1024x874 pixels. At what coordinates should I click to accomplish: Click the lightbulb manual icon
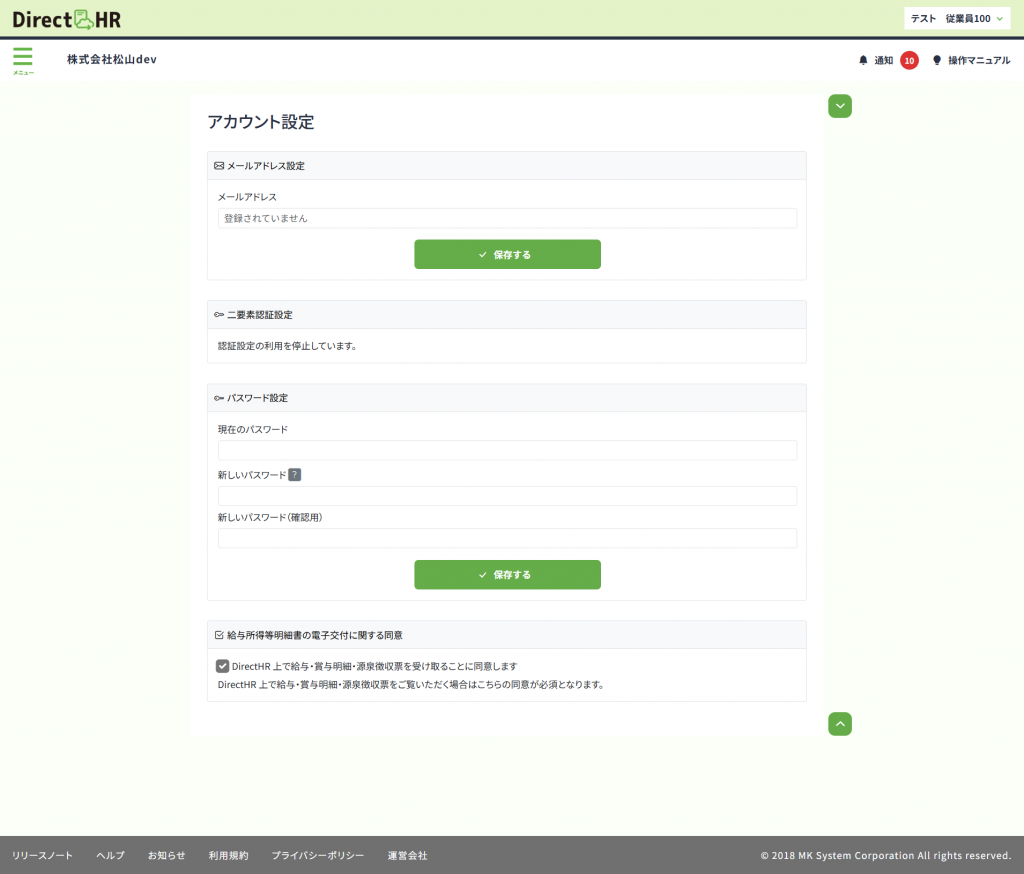(937, 60)
